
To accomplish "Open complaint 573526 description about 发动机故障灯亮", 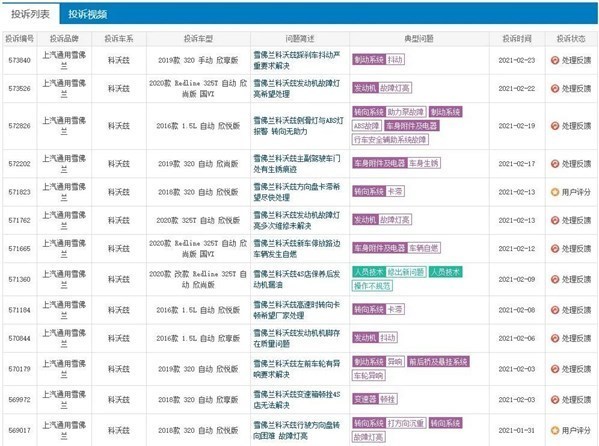I will pos(297,88).
